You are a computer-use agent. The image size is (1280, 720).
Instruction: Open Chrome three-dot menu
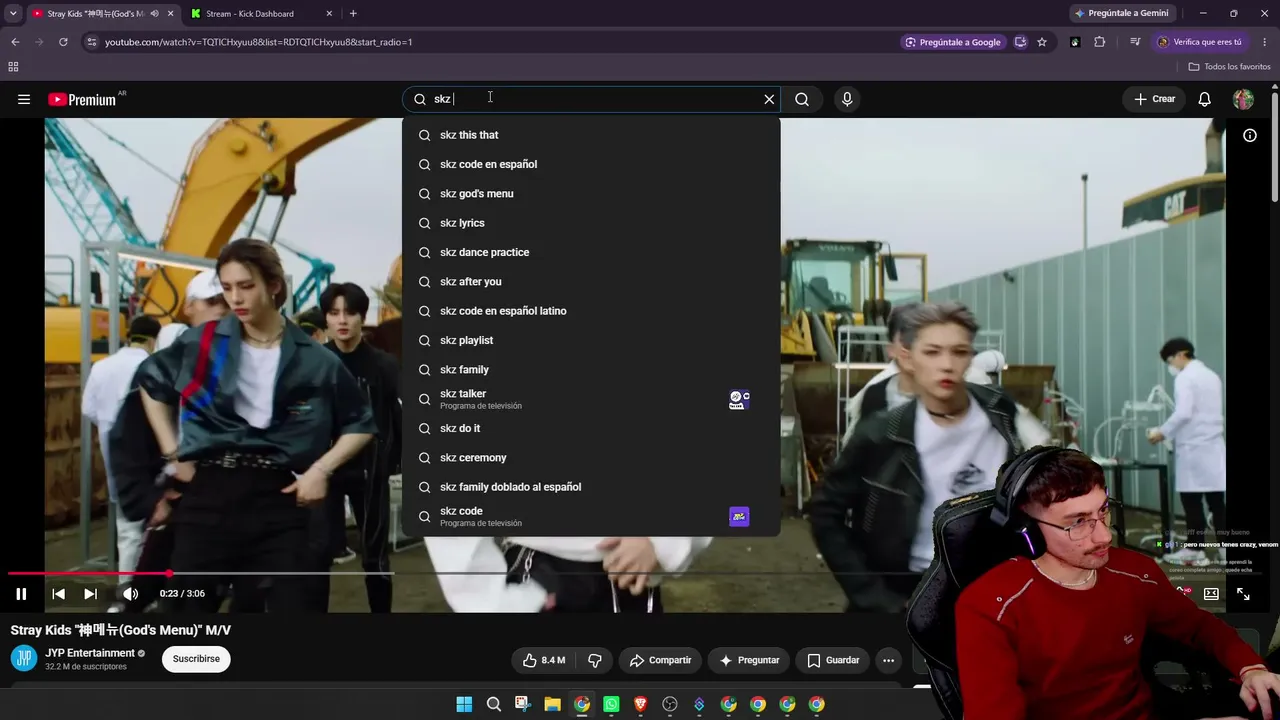1265,42
